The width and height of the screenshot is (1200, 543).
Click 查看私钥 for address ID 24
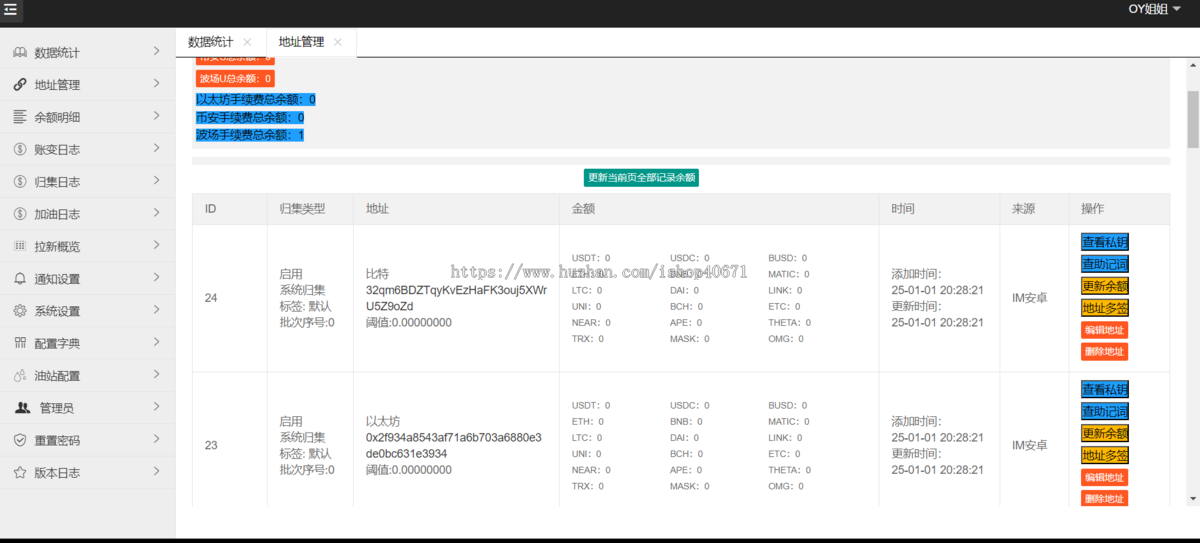pyautogui.click(x=1104, y=242)
